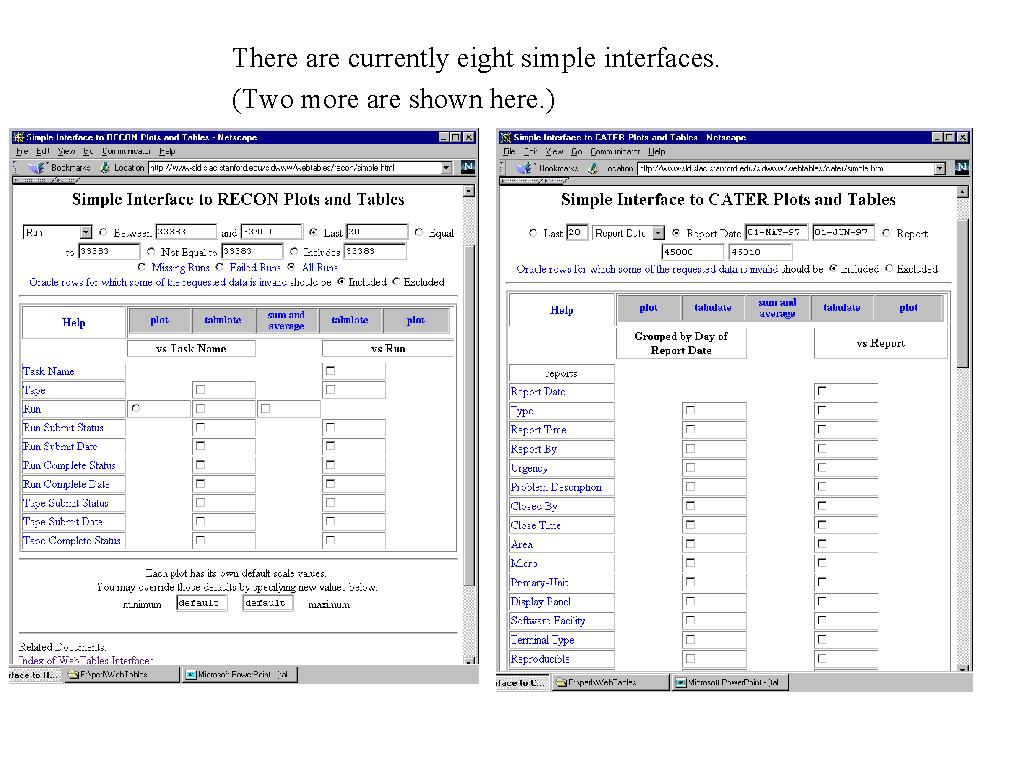The height and width of the screenshot is (768, 1024).
Task: Click the CATER window title bar Netscape icon
Action: [506, 137]
